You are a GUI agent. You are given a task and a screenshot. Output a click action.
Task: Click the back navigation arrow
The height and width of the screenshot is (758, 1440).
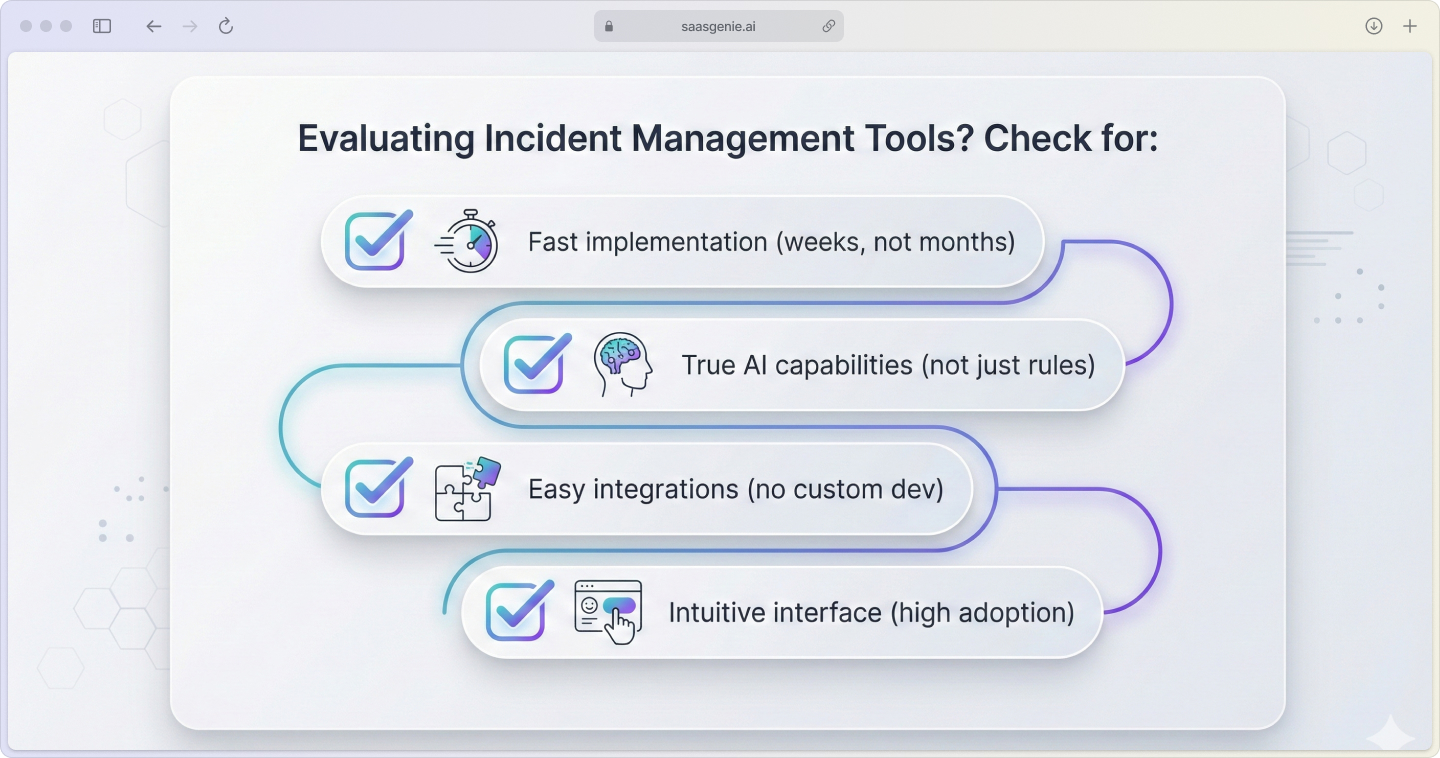[153, 25]
